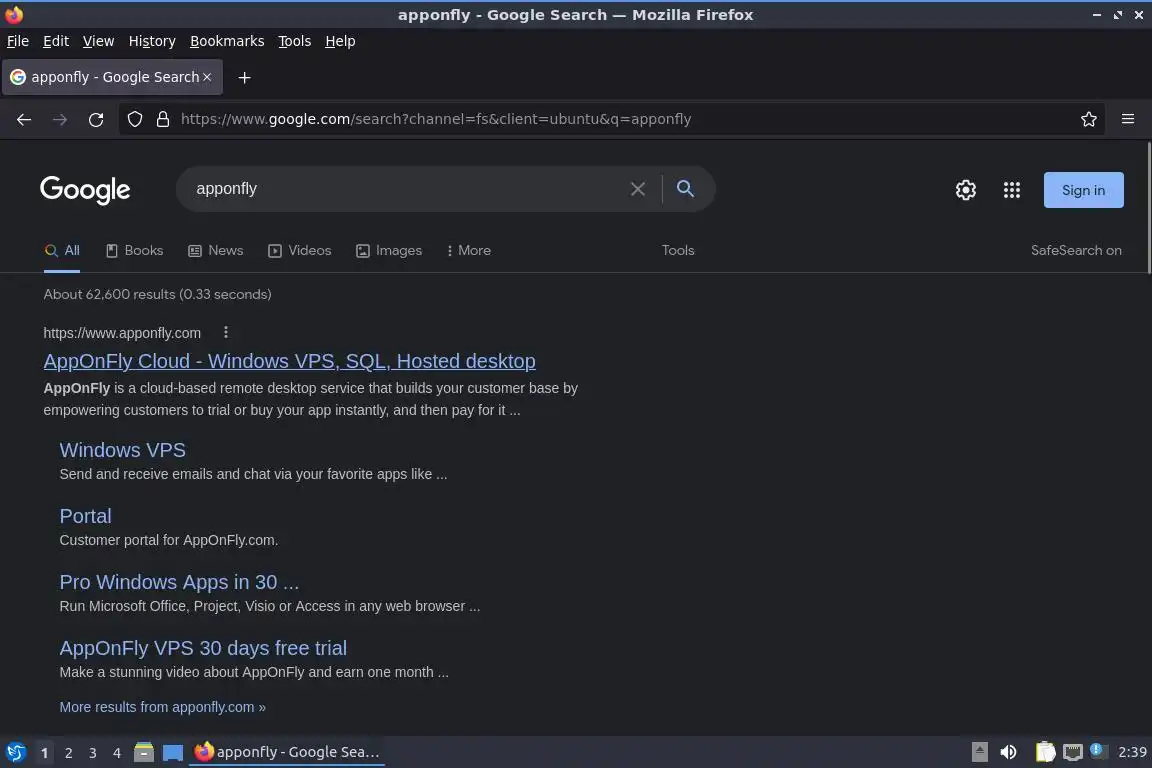Open the Google apps grid
This screenshot has height=768, width=1152.
(1012, 190)
